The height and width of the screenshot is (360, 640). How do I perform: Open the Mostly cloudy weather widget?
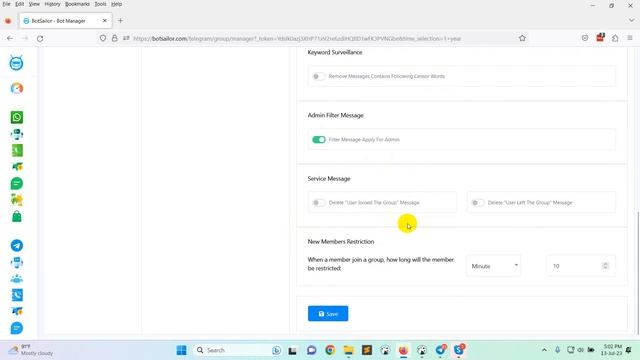click(31, 350)
